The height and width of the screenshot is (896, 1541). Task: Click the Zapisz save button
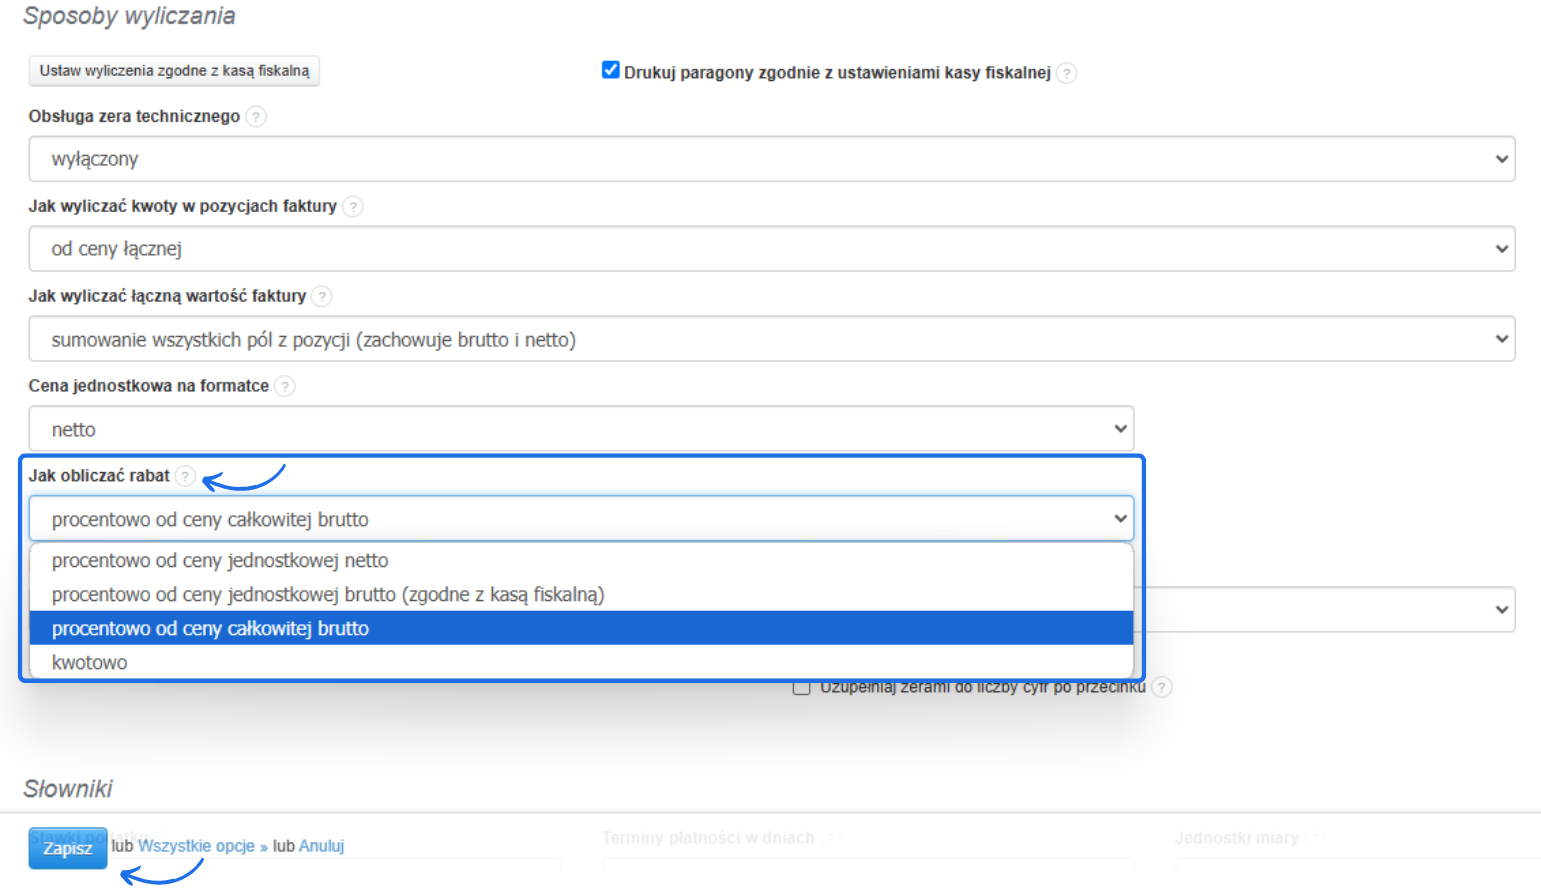pyautogui.click(x=67, y=849)
